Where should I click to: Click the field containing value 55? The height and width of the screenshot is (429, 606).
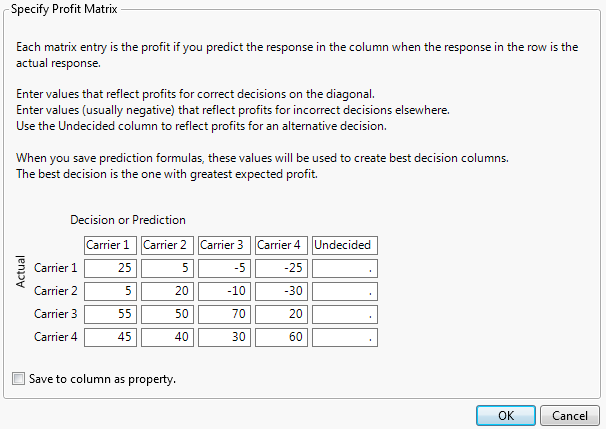pos(110,314)
